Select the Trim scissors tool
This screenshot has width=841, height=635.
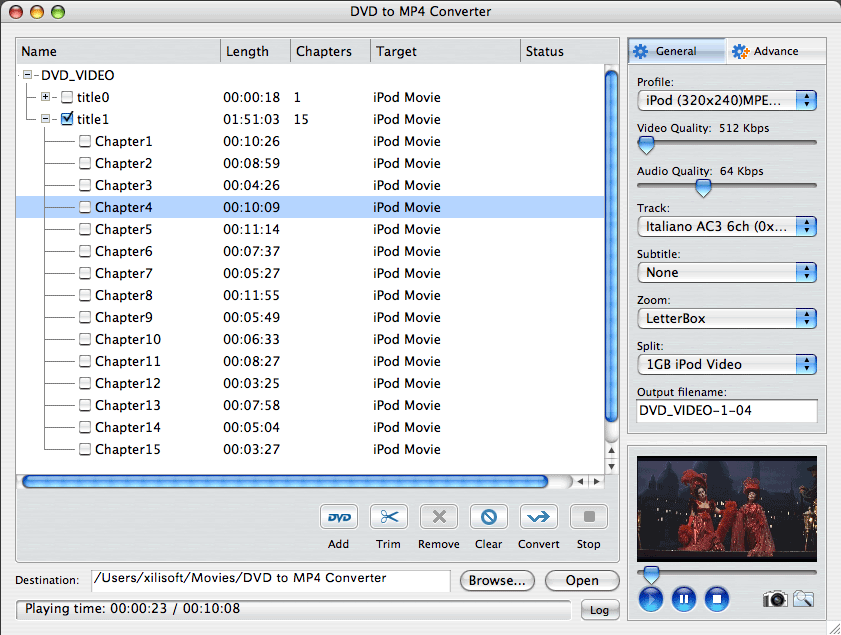point(389,517)
